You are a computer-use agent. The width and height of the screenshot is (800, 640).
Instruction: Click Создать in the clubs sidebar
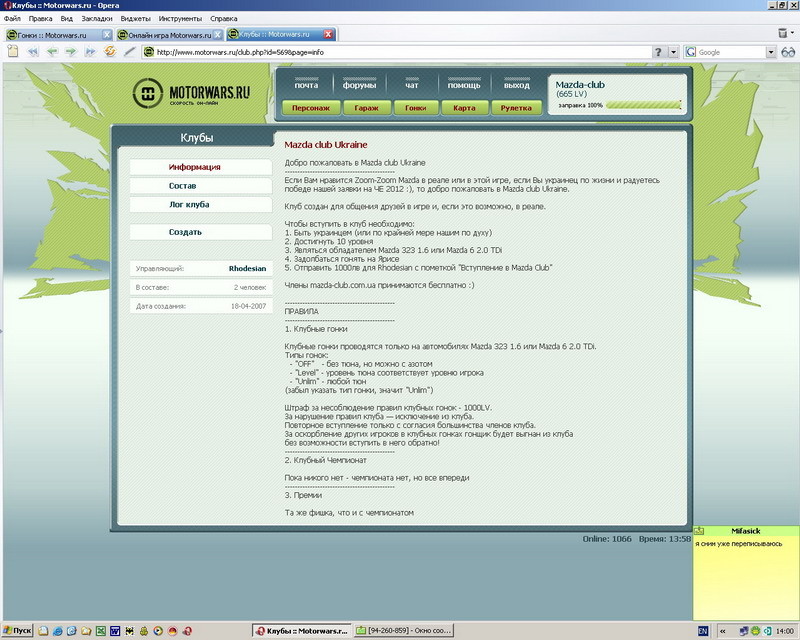201,232
